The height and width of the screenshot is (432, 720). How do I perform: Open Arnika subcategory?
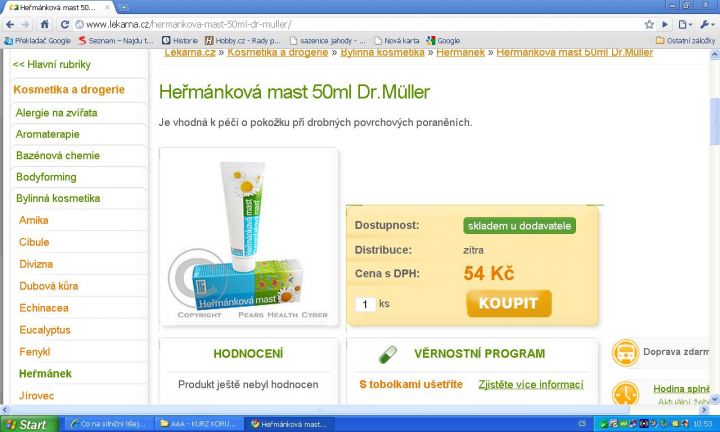pos(34,220)
